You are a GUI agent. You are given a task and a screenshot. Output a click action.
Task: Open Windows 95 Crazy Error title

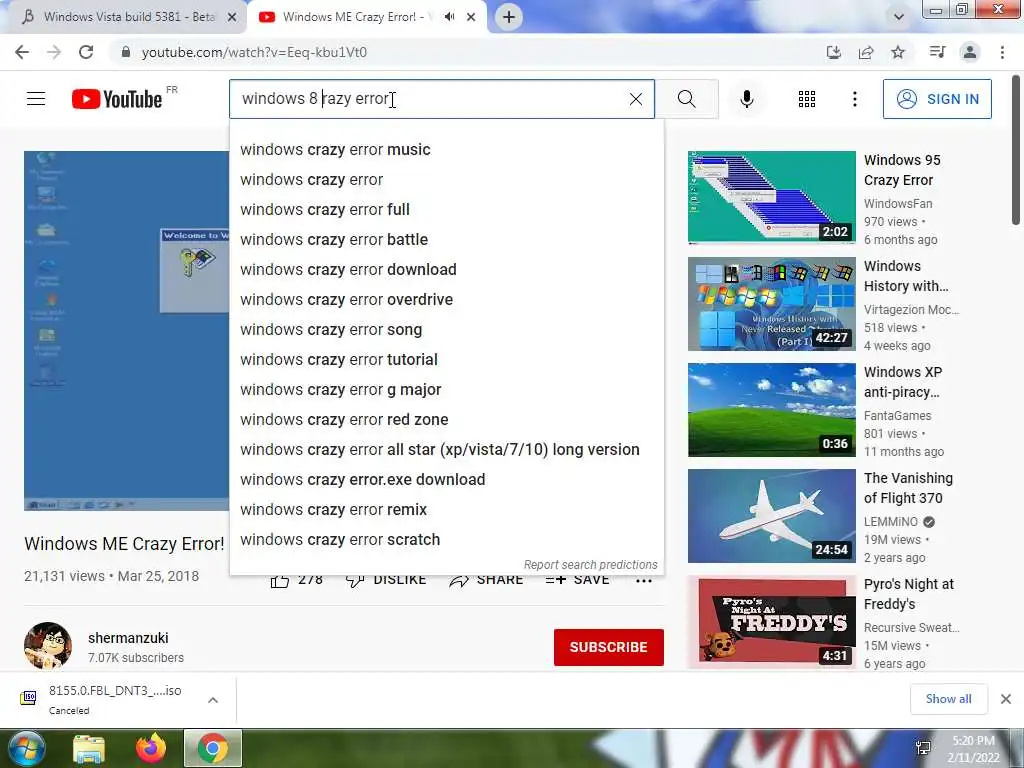pyautogui.click(x=902, y=170)
